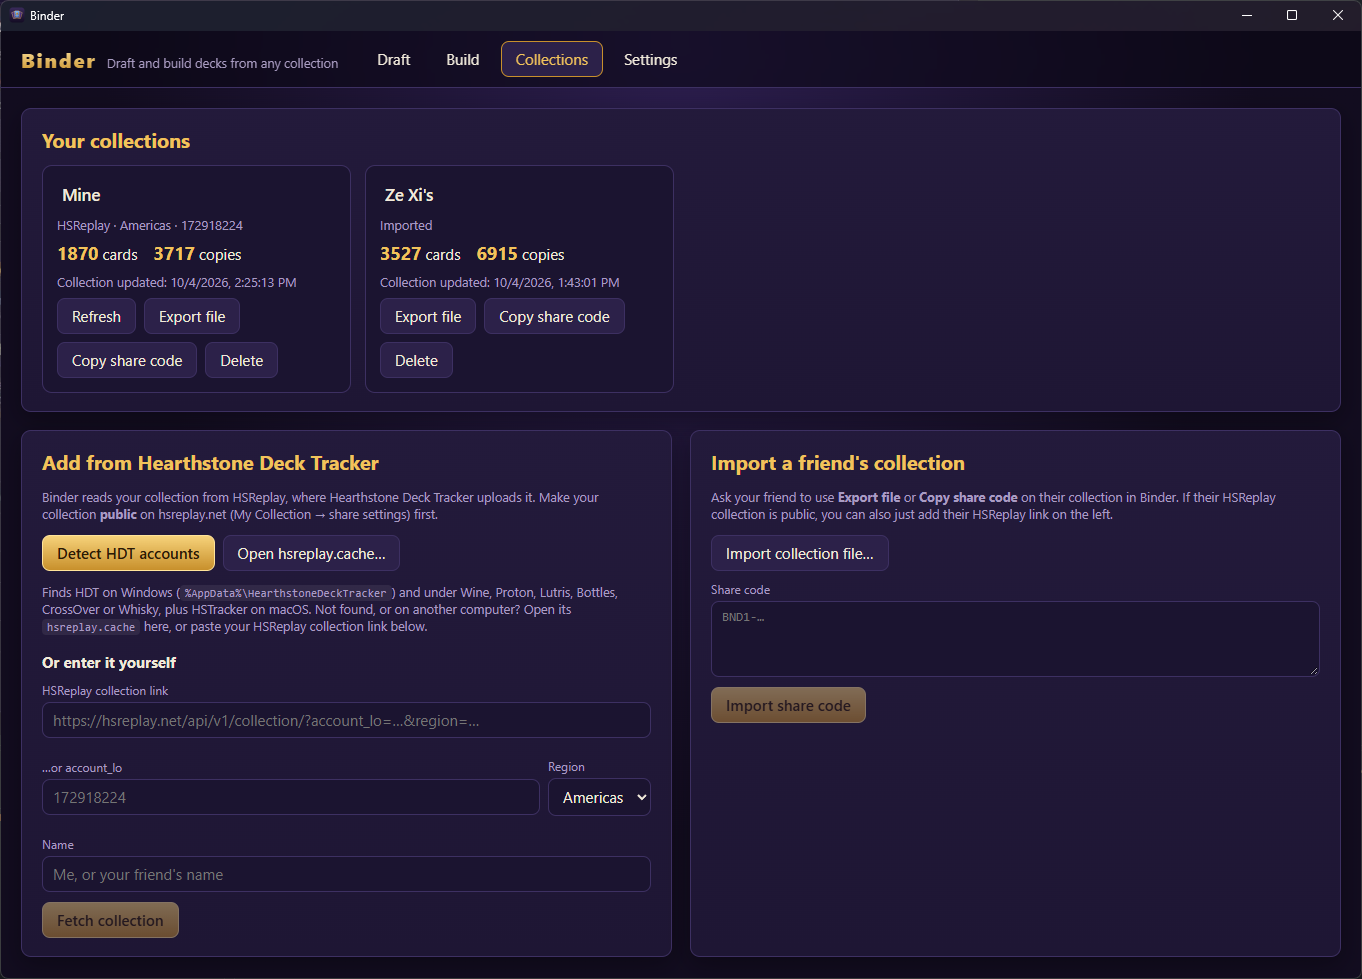
Task: Click the 'Draft and build decks from any collection' tagline
Action: (222, 63)
